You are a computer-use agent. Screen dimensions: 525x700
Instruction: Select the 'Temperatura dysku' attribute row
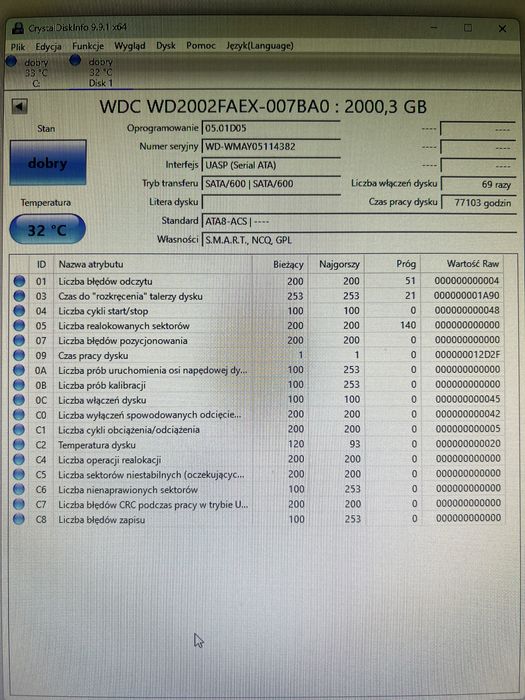pos(257,445)
